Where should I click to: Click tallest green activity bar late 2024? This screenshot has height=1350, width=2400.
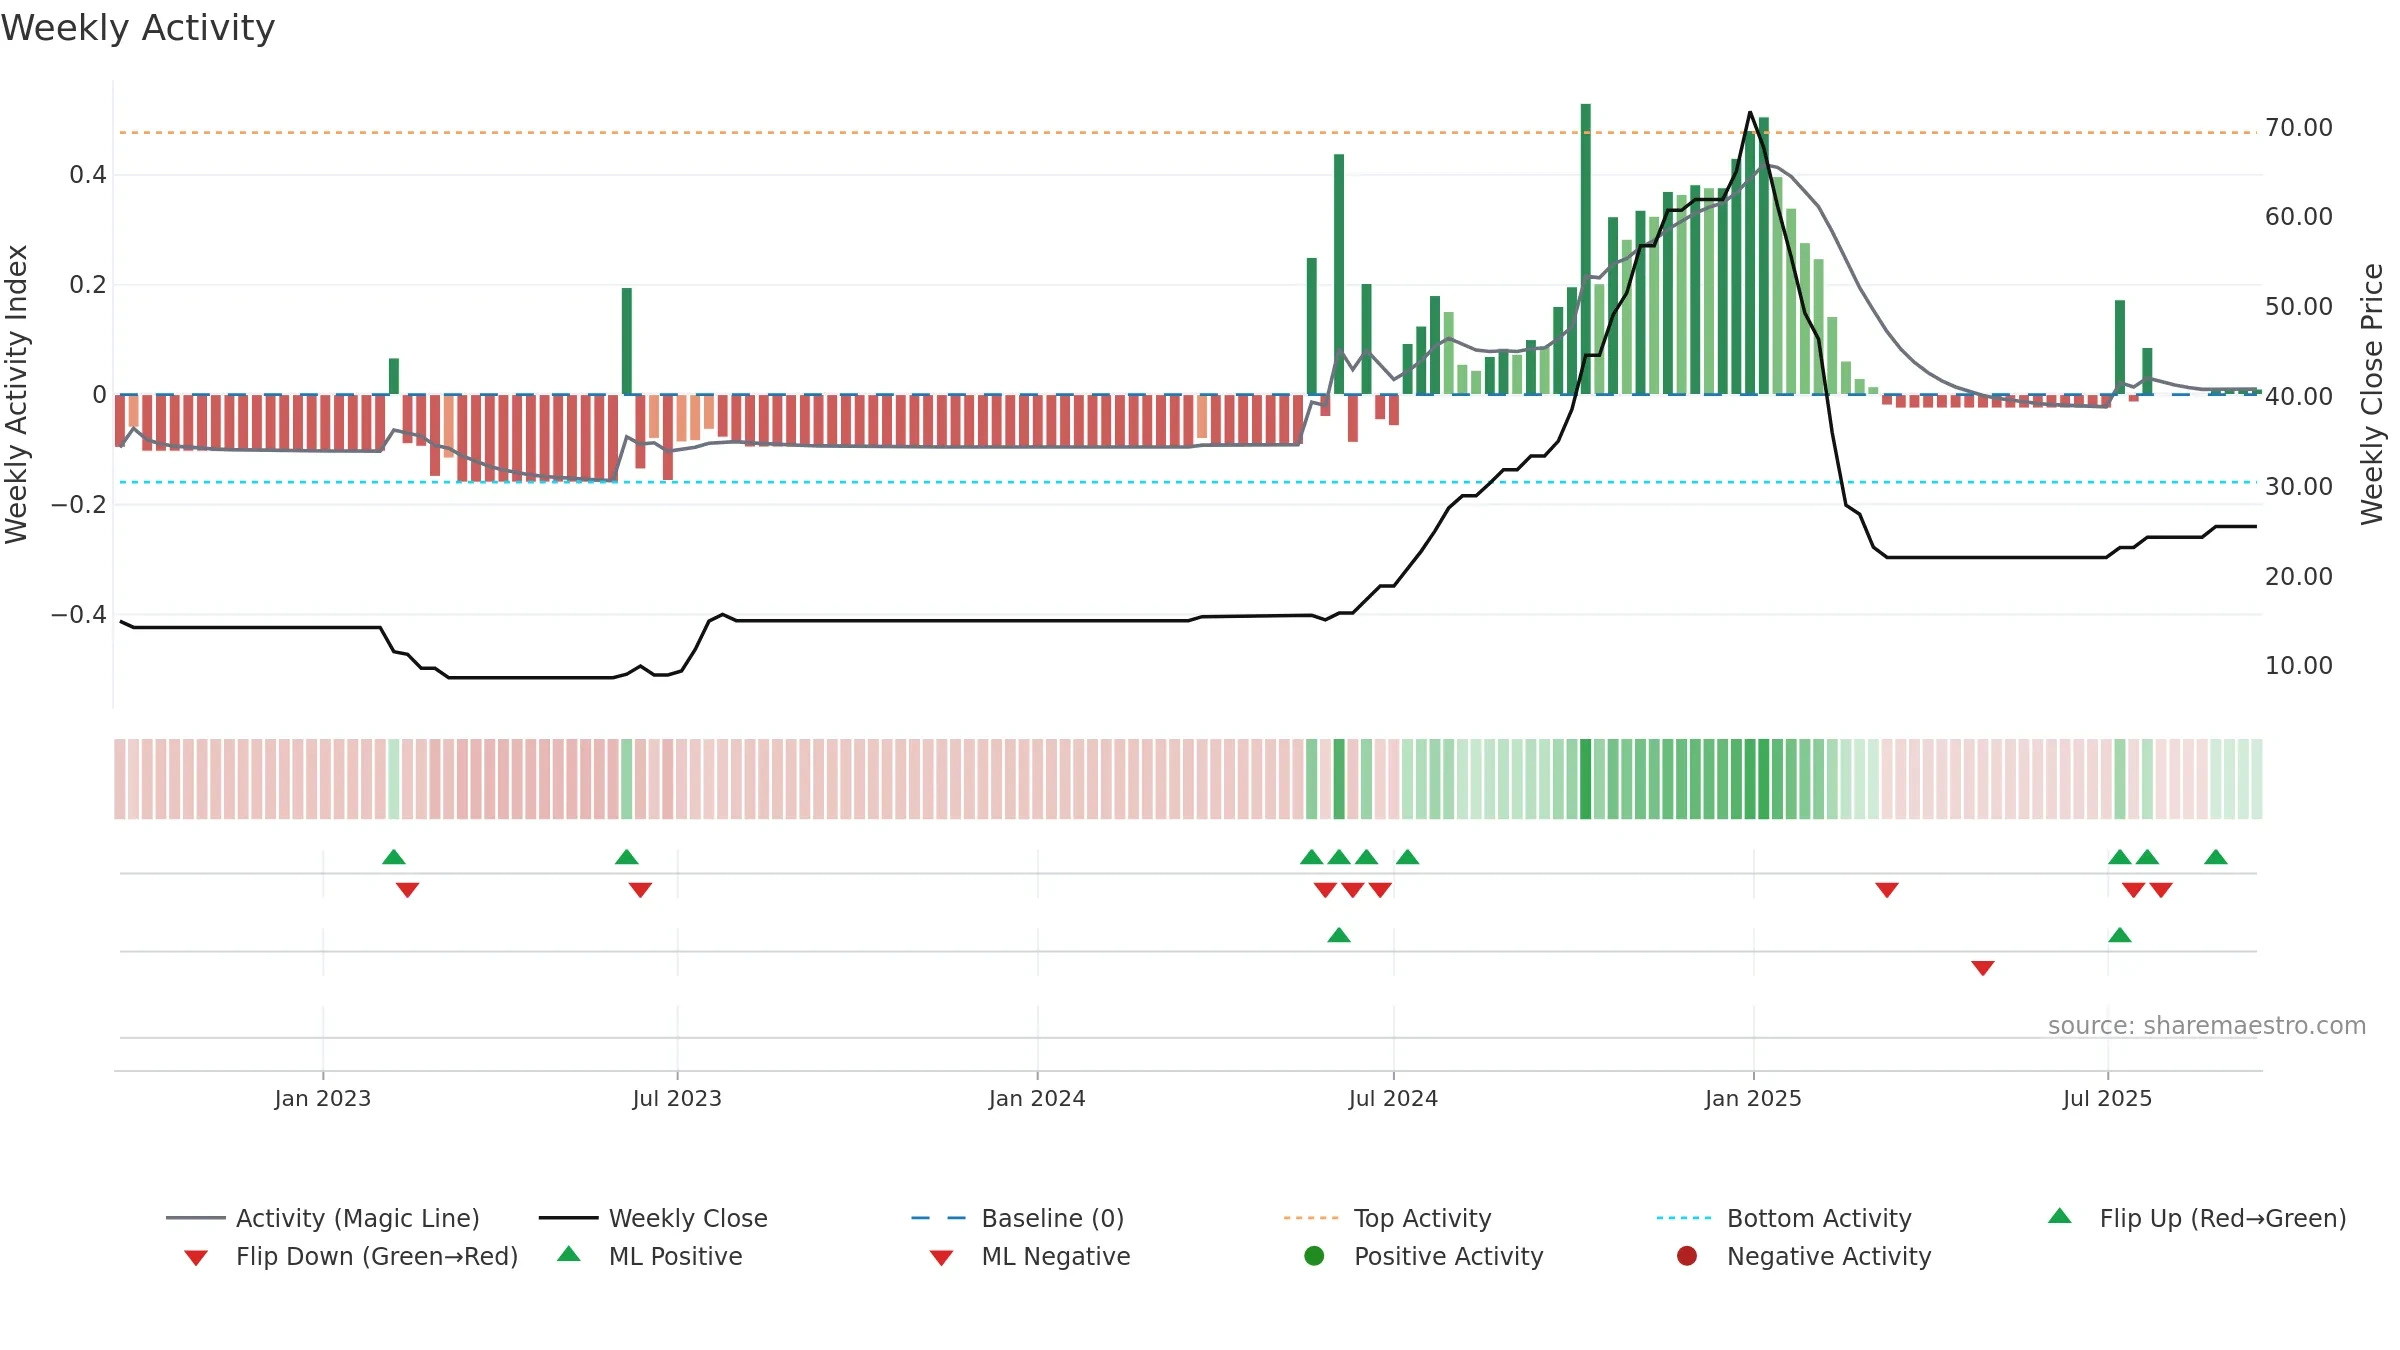tap(1586, 249)
